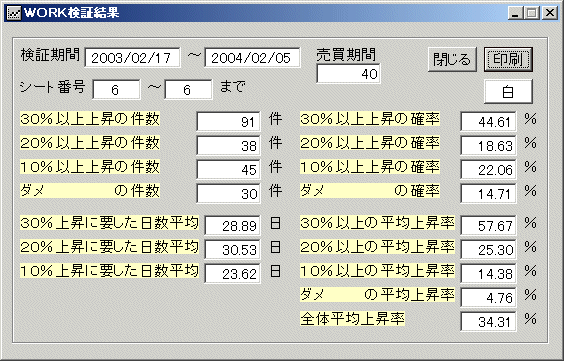Click the 30%以上上昇の確率 label

pyautogui.click(x=370, y=119)
